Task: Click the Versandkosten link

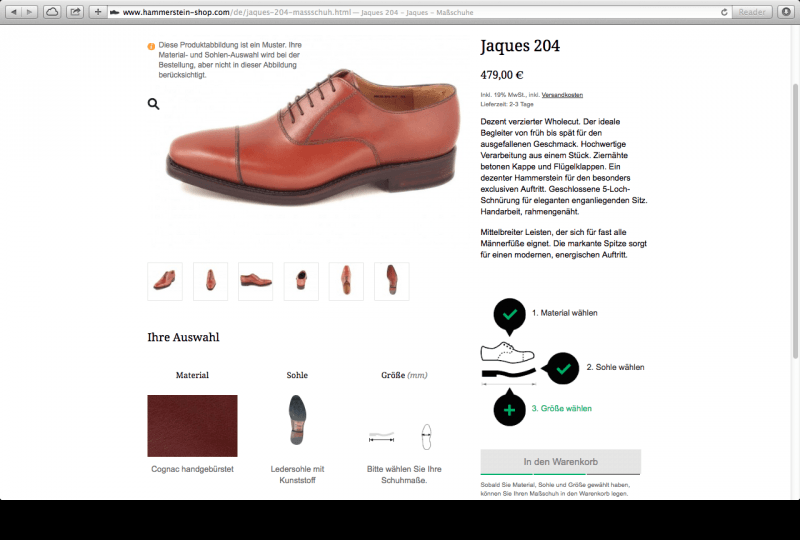Action: click(562, 95)
